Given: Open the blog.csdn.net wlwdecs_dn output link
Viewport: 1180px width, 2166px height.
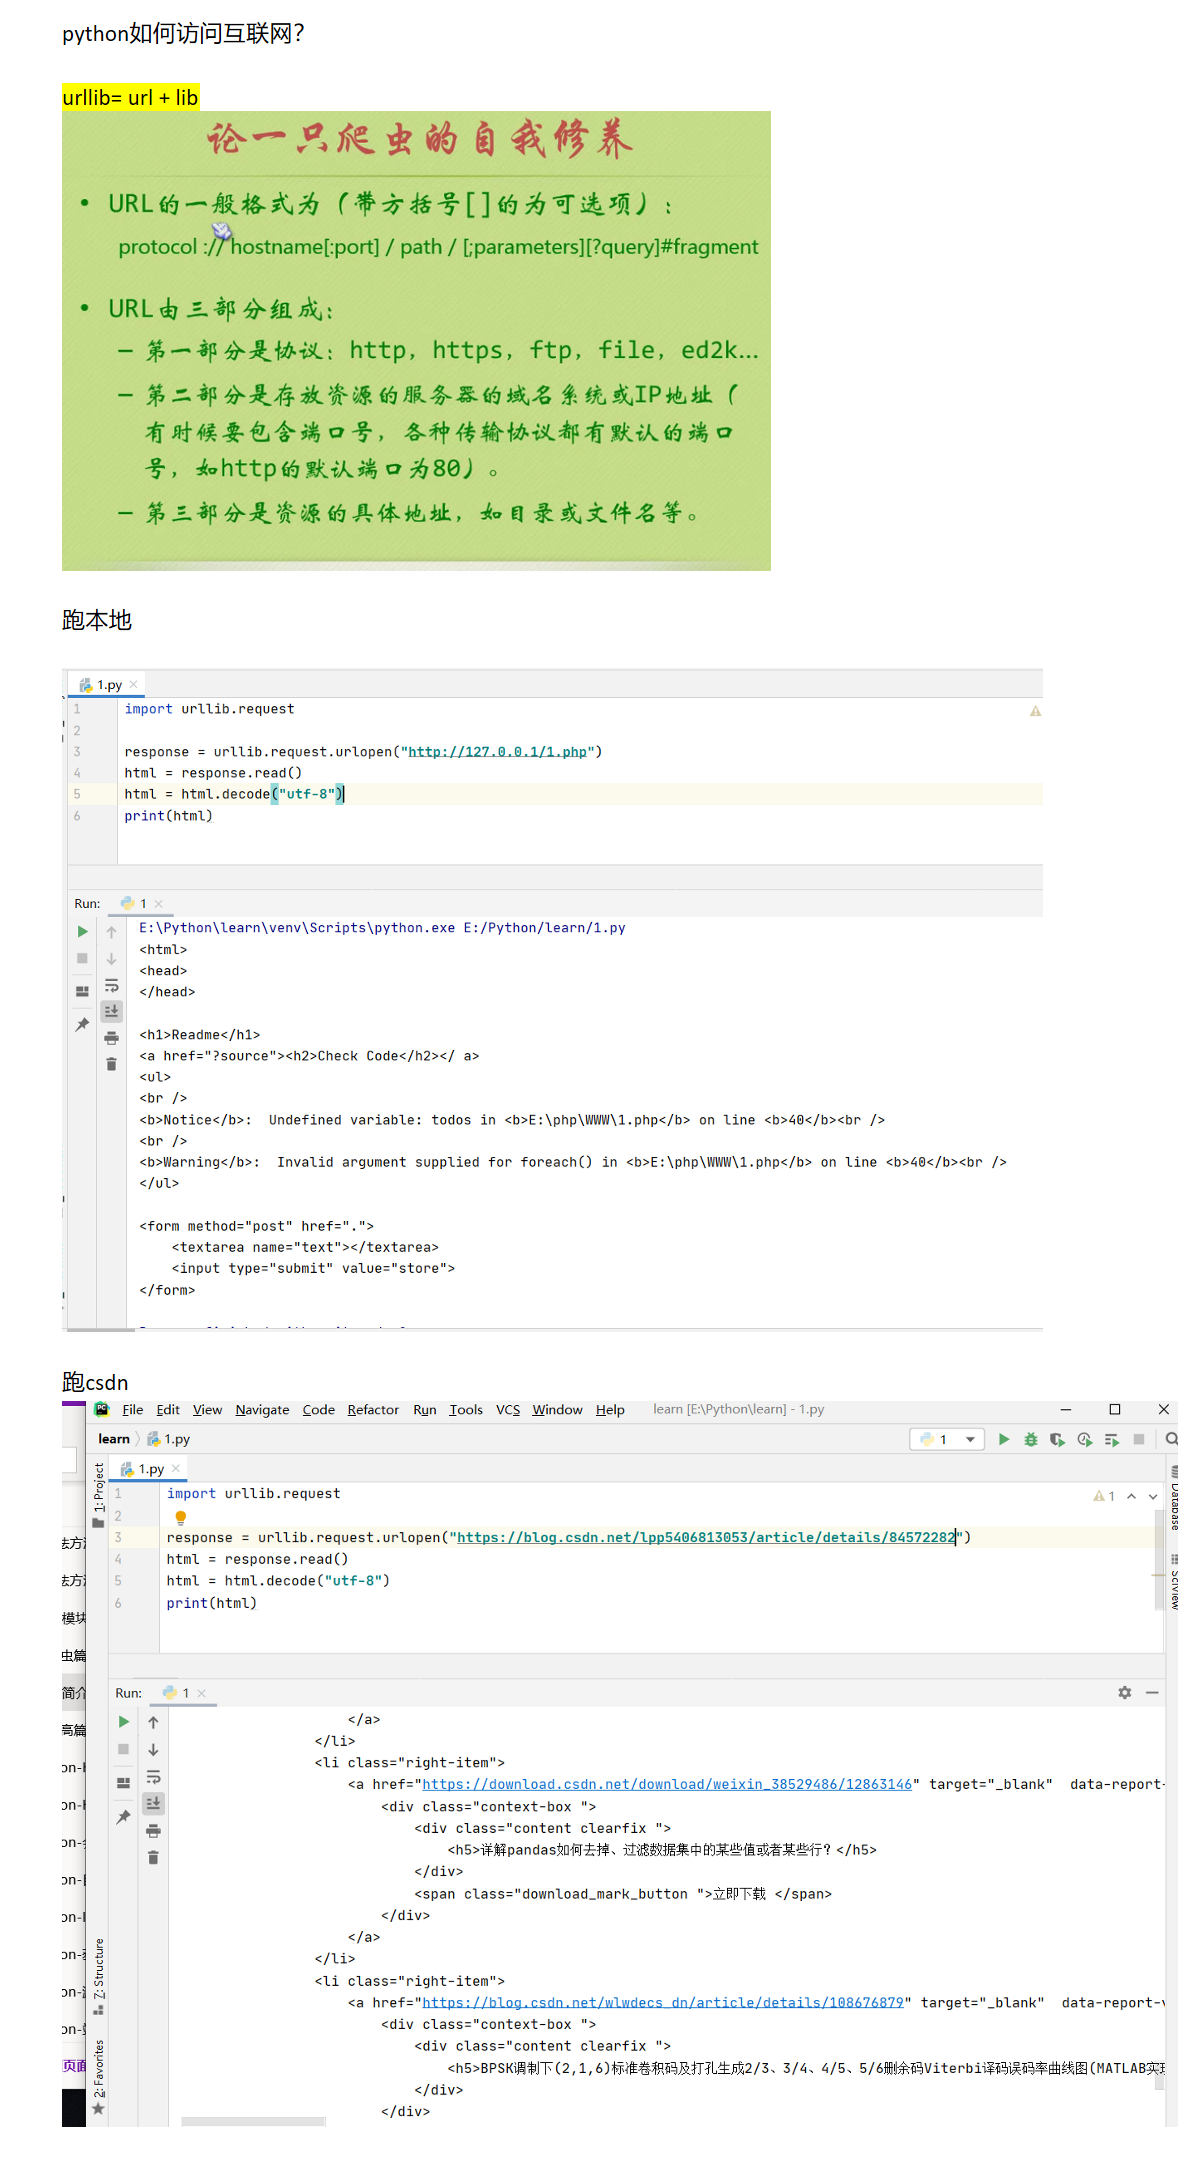Looking at the screenshot, I should pyautogui.click(x=663, y=2002).
